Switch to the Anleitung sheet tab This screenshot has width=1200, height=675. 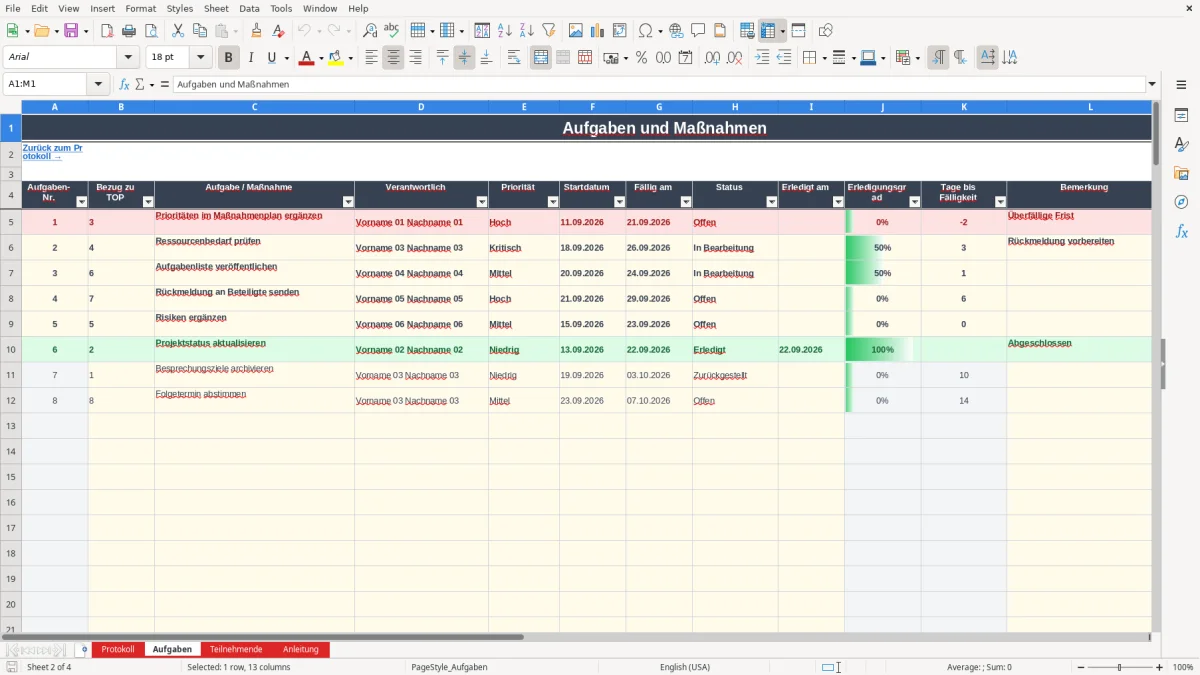point(300,650)
